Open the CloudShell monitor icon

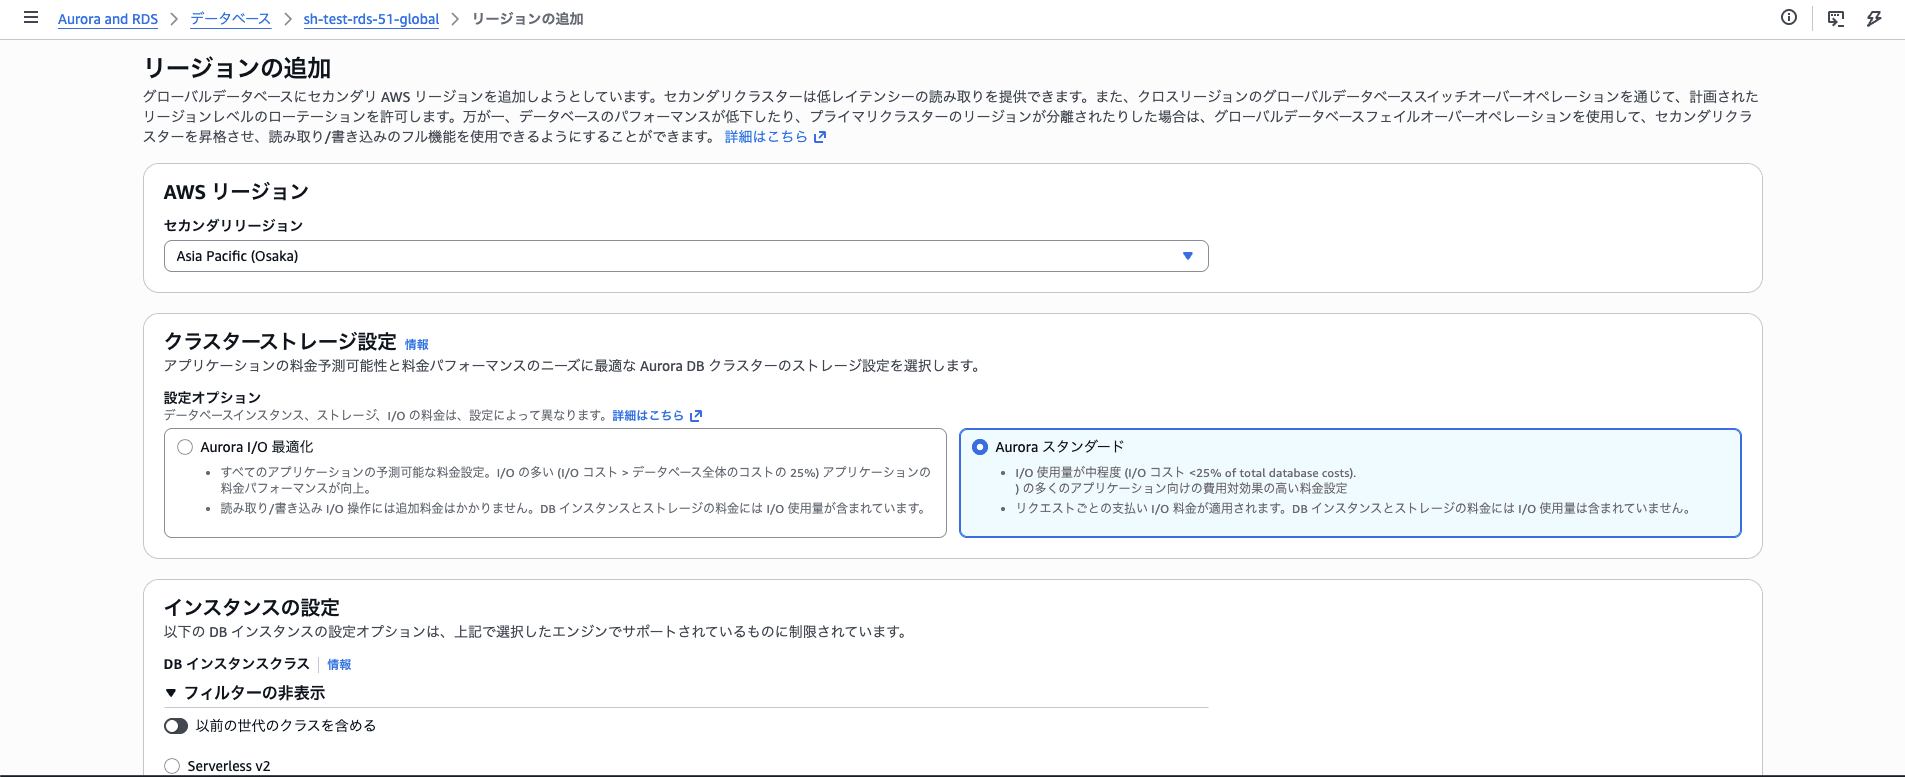(1836, 18)
